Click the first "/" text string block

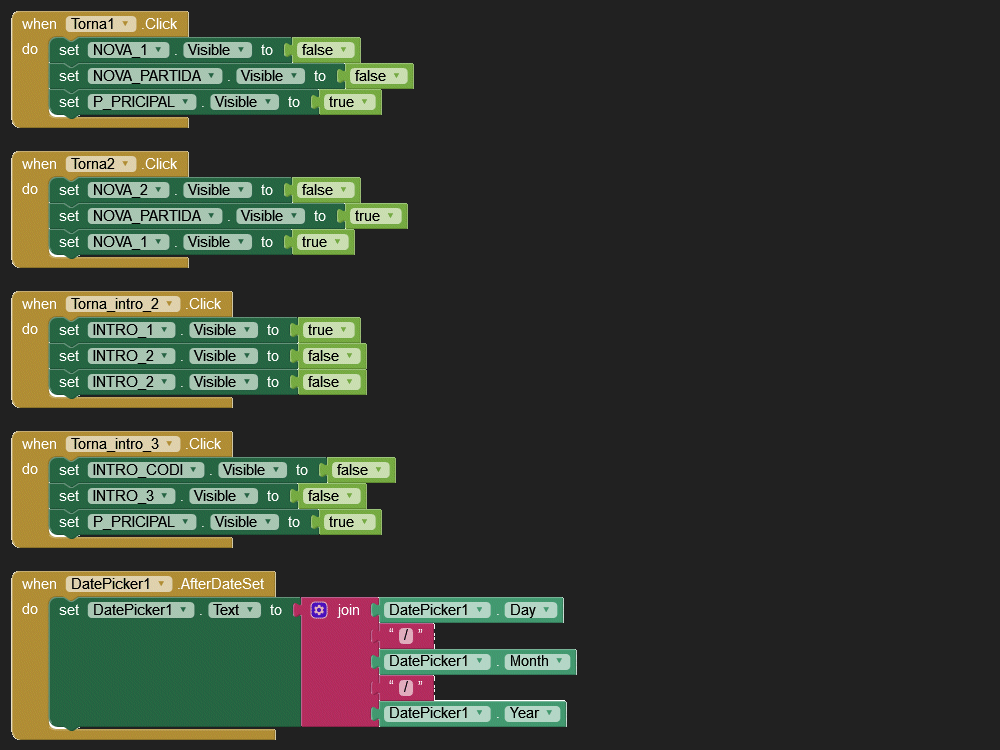tap(406, 636)
